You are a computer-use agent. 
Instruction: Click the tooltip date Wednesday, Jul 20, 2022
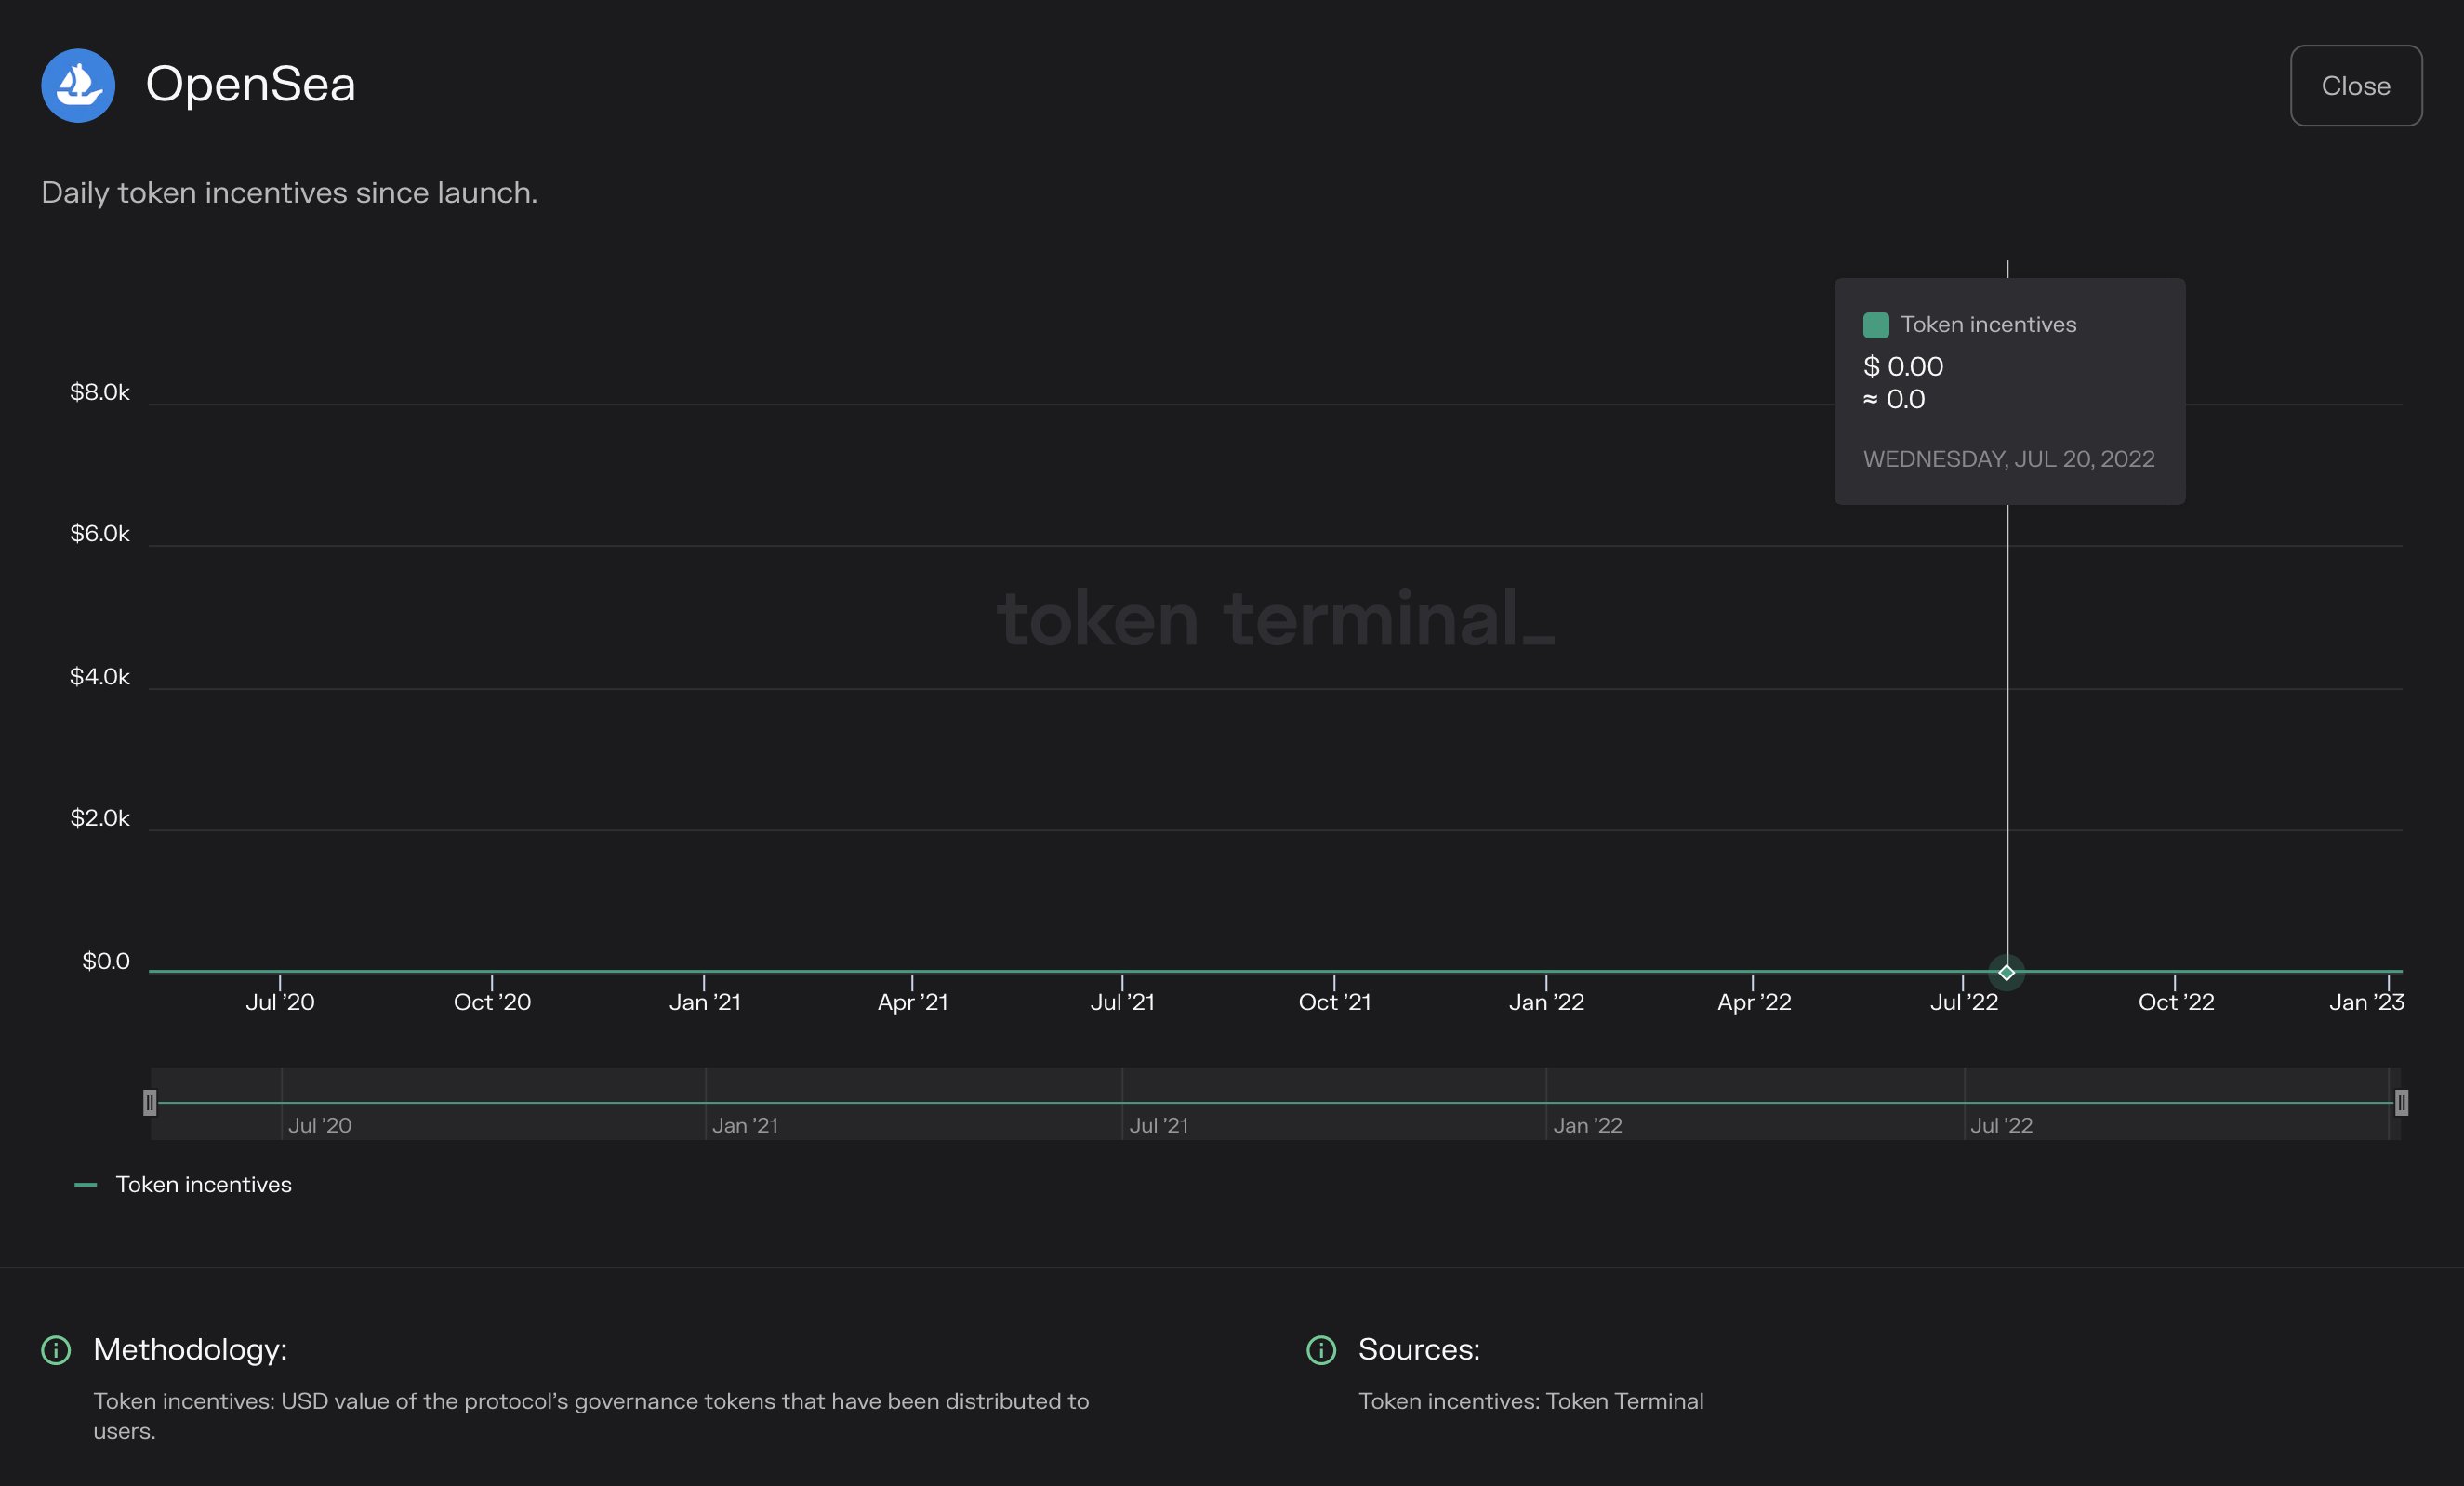click(2008, 459)
